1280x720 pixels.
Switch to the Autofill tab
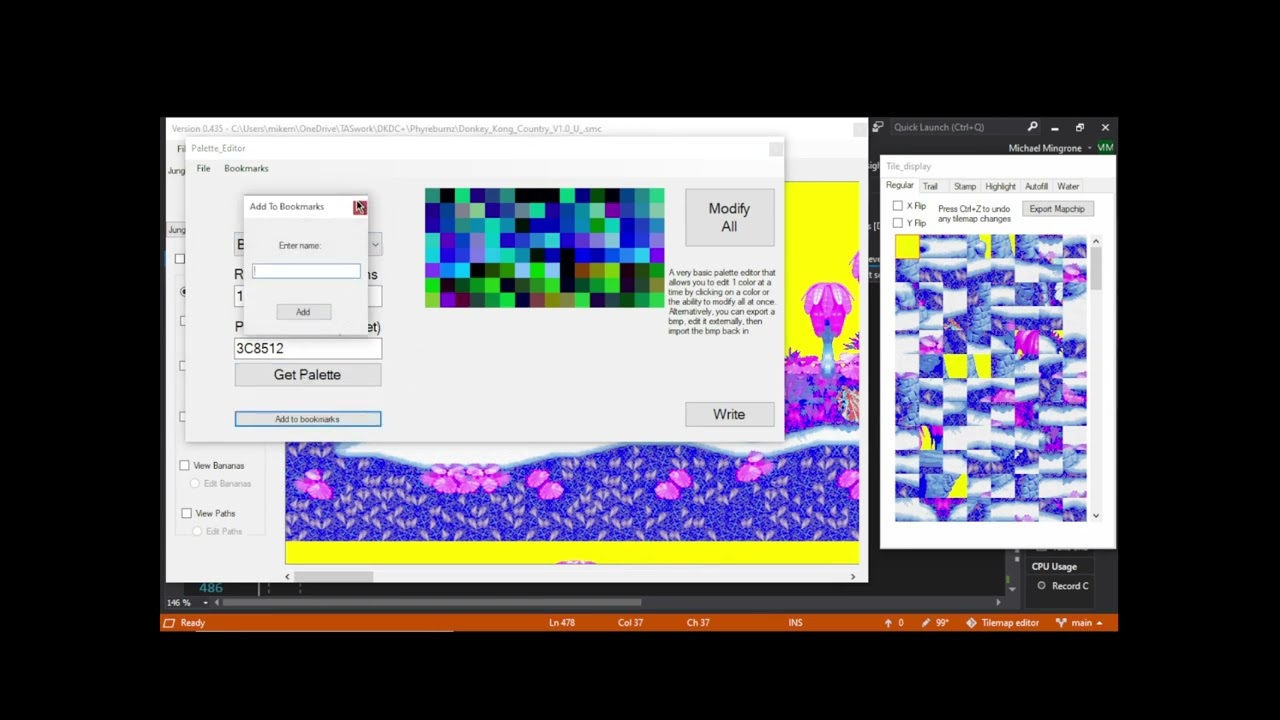1036,187
